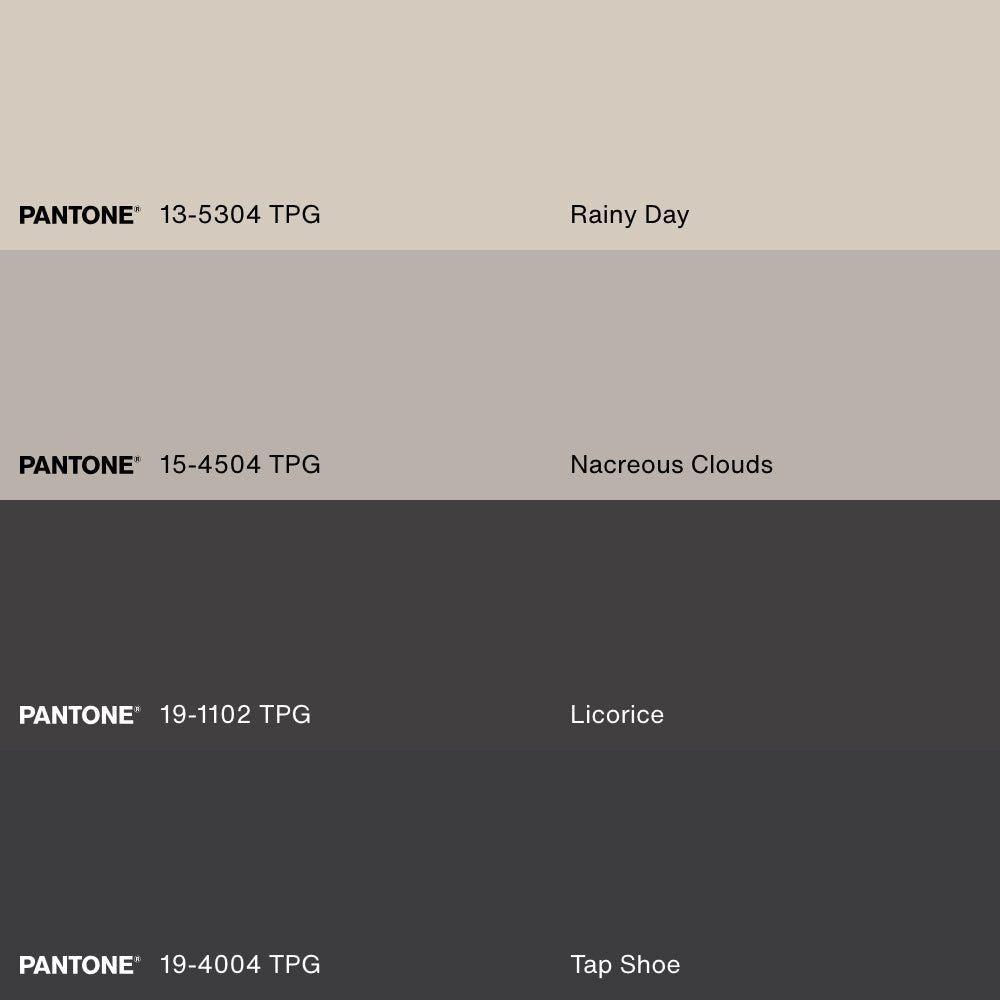The width and height of the screenshot is (1000, 1000).
Task: Click the TPG suffix after 19-1102
Action: click(285, 715)
